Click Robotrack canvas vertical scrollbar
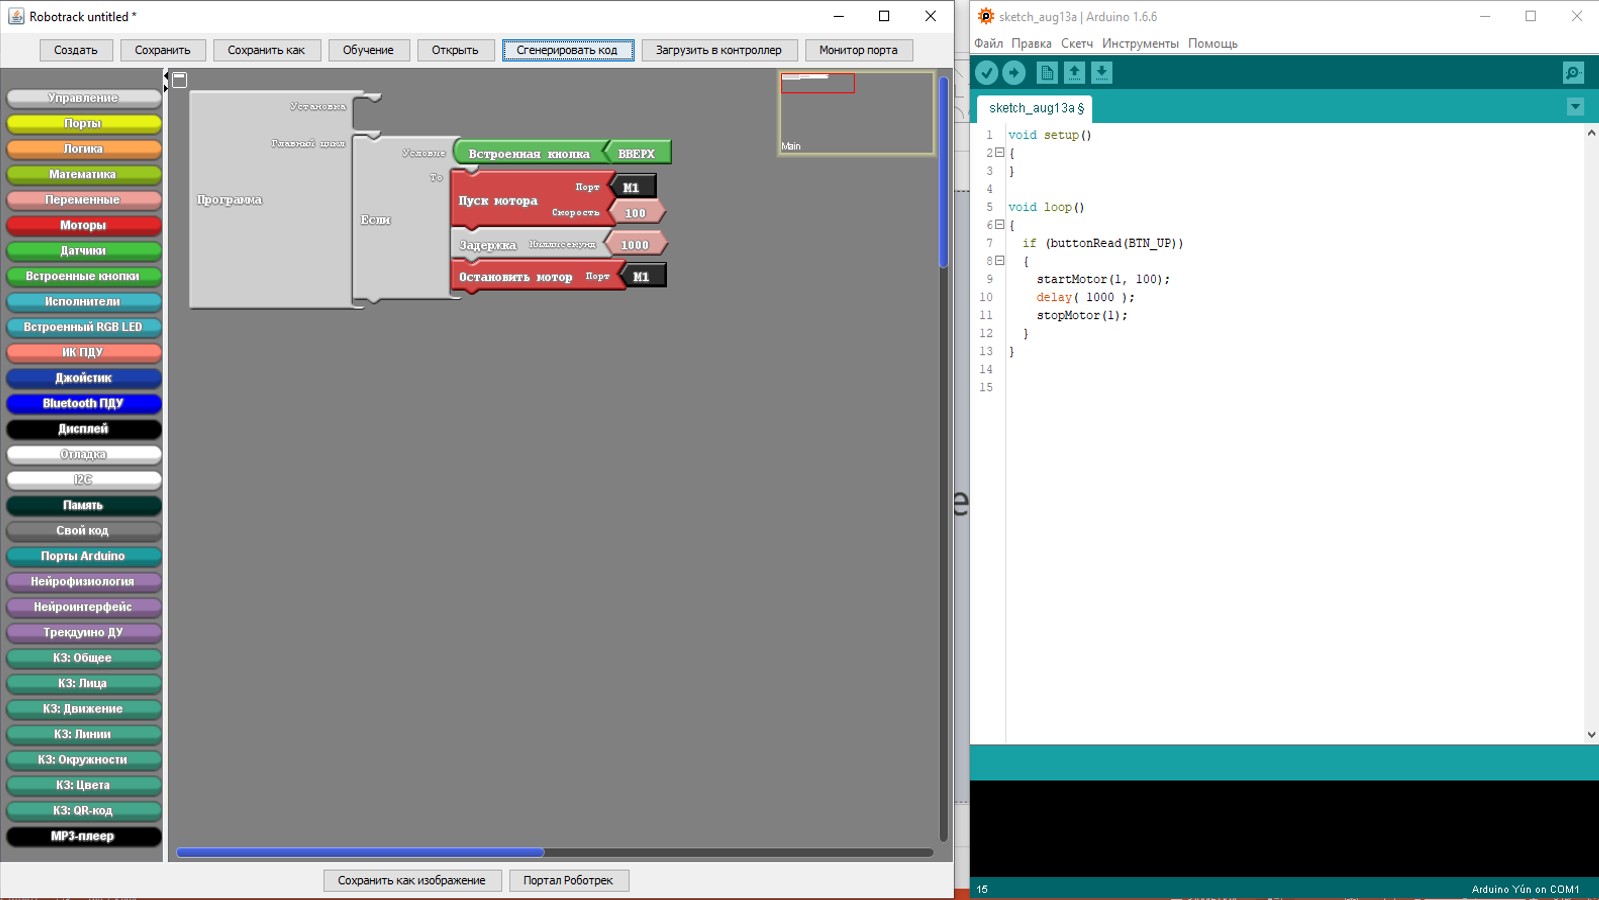The image size is (1599, 900). [x=943, y=172]
